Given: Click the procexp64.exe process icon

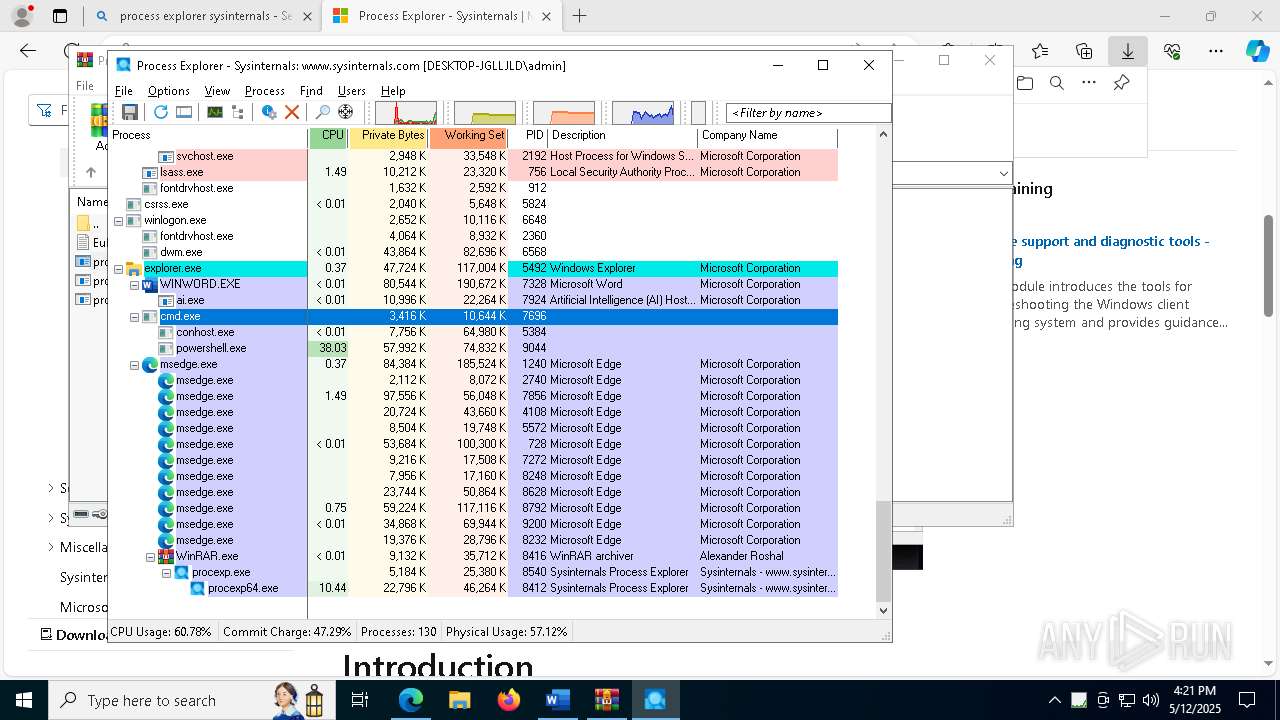Looking at the screenshot, I should (198, 588).
